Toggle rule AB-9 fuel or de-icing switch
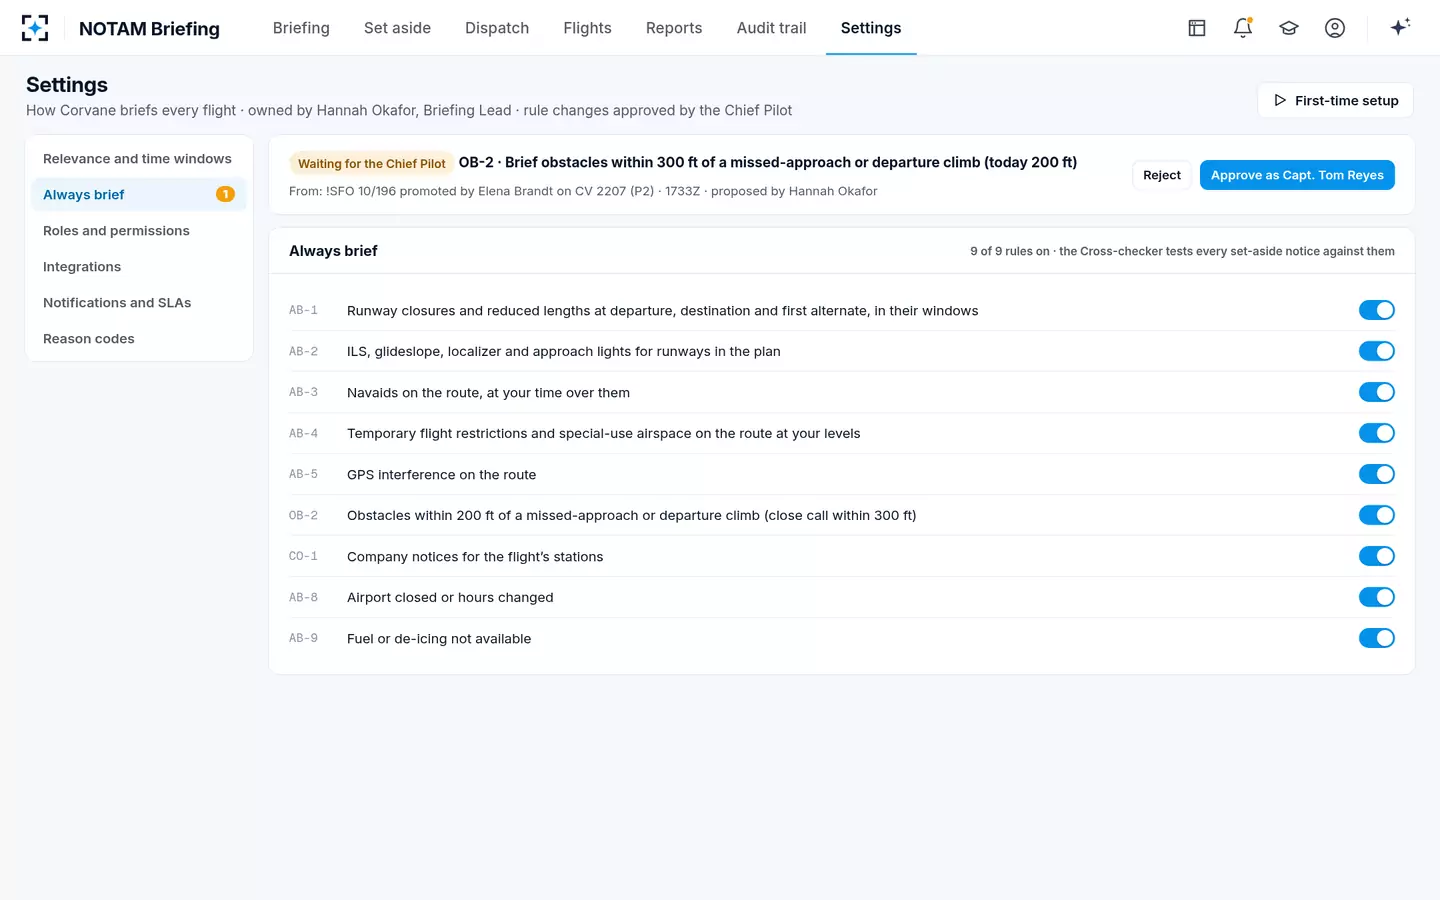Screen dimensions: 1440x900 [1376, 638]
